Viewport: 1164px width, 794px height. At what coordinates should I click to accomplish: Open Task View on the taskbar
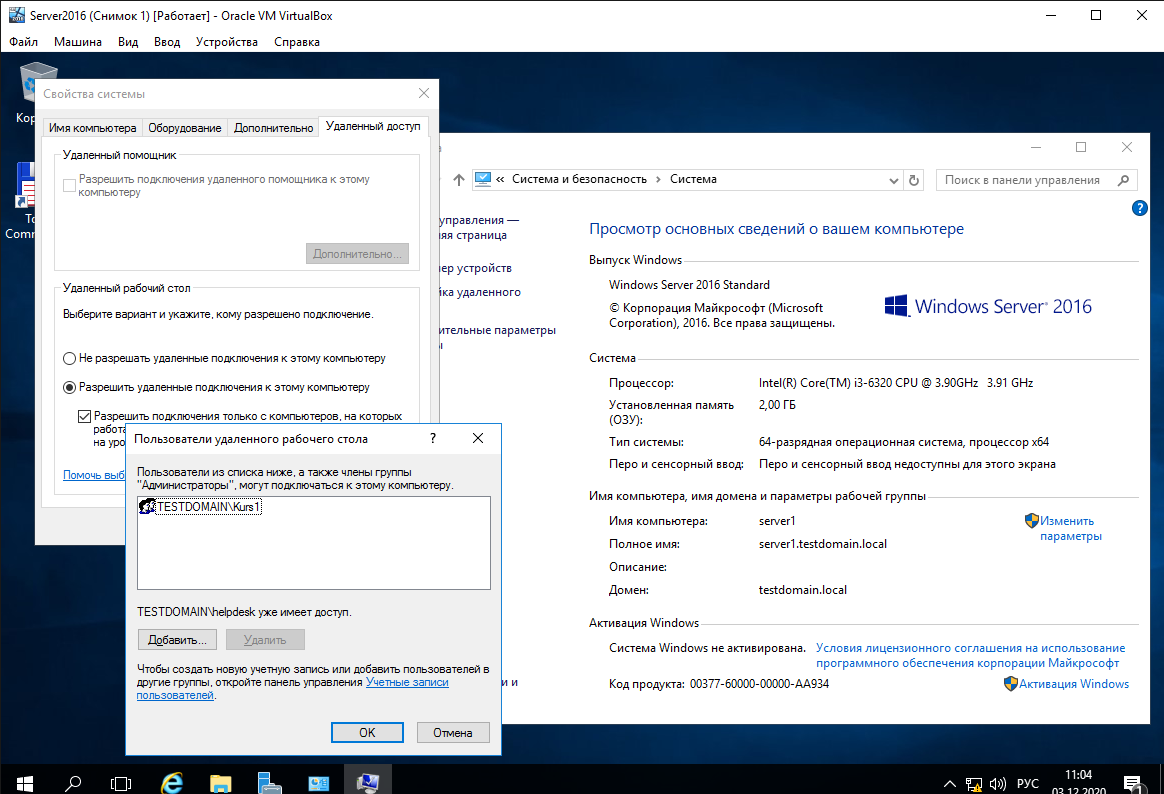[x=121, y=782]
